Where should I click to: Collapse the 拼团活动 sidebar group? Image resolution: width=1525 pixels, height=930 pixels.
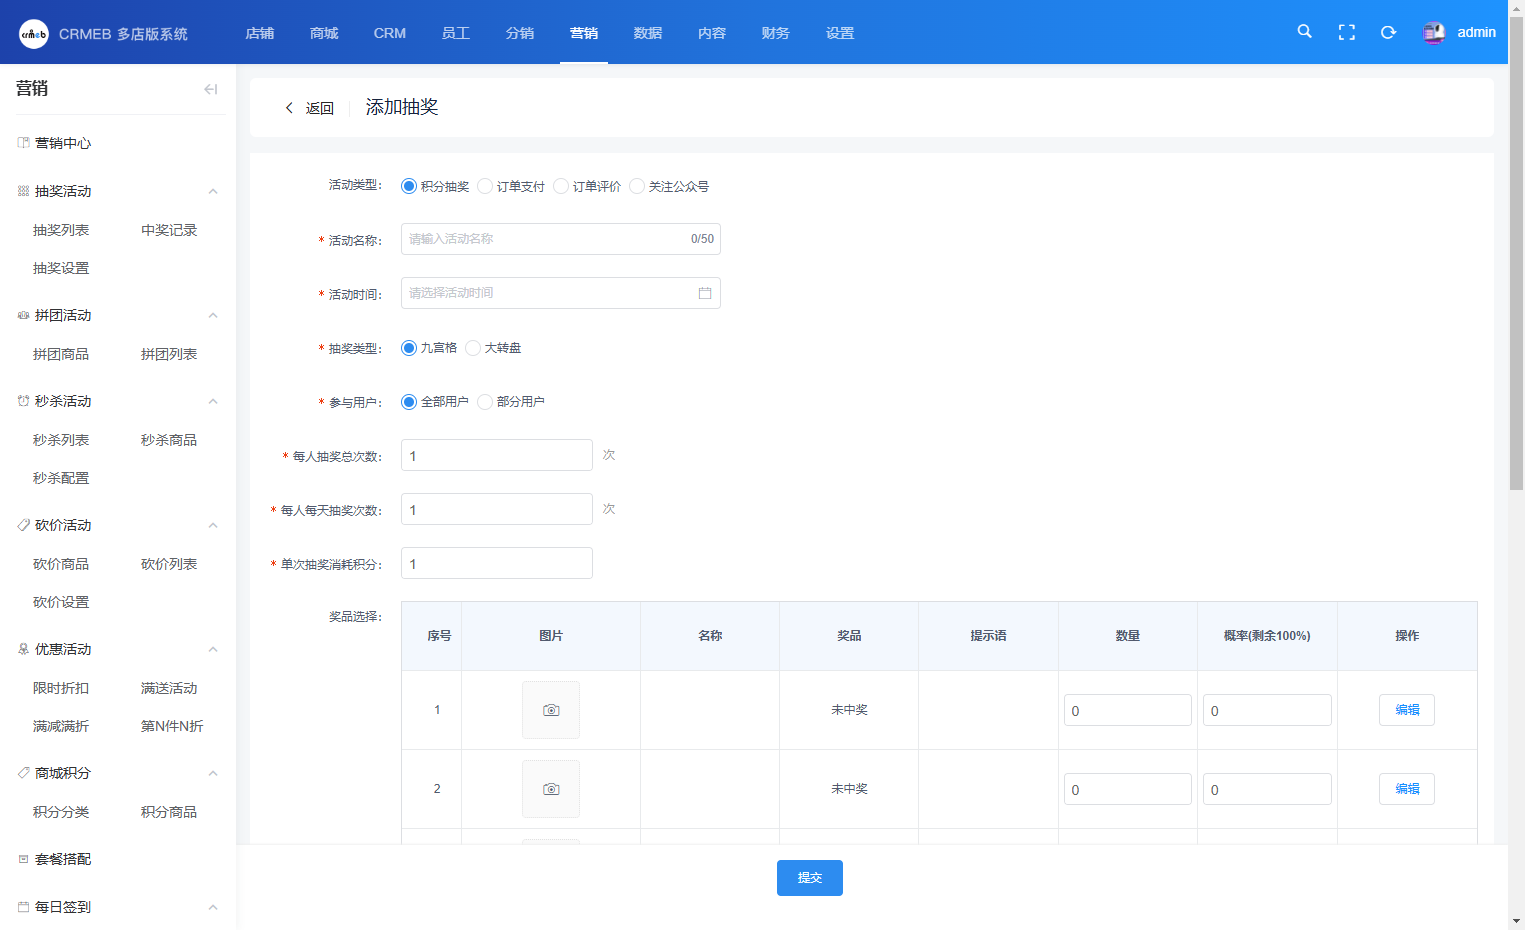[x=213, y=315]
